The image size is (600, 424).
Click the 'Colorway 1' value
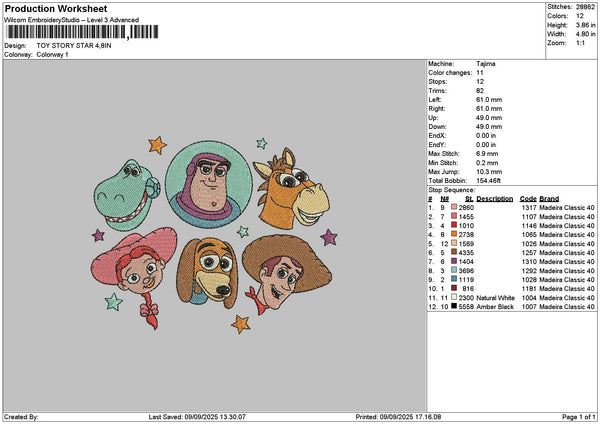52,55
